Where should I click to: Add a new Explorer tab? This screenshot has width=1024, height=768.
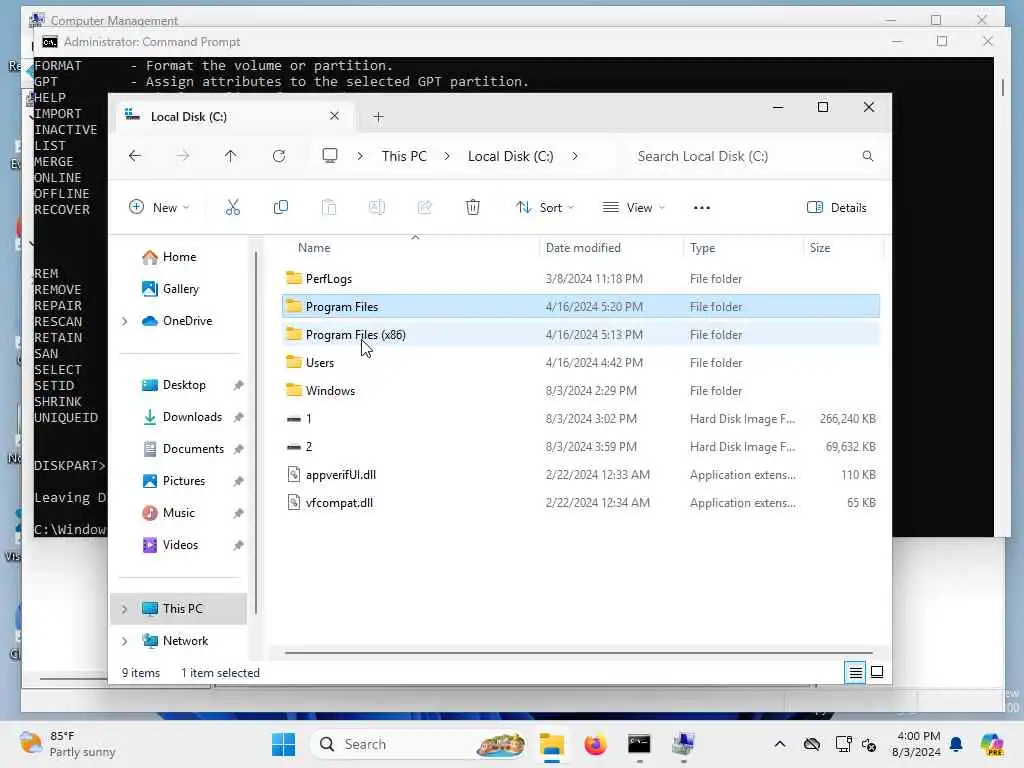pos(378,117)
